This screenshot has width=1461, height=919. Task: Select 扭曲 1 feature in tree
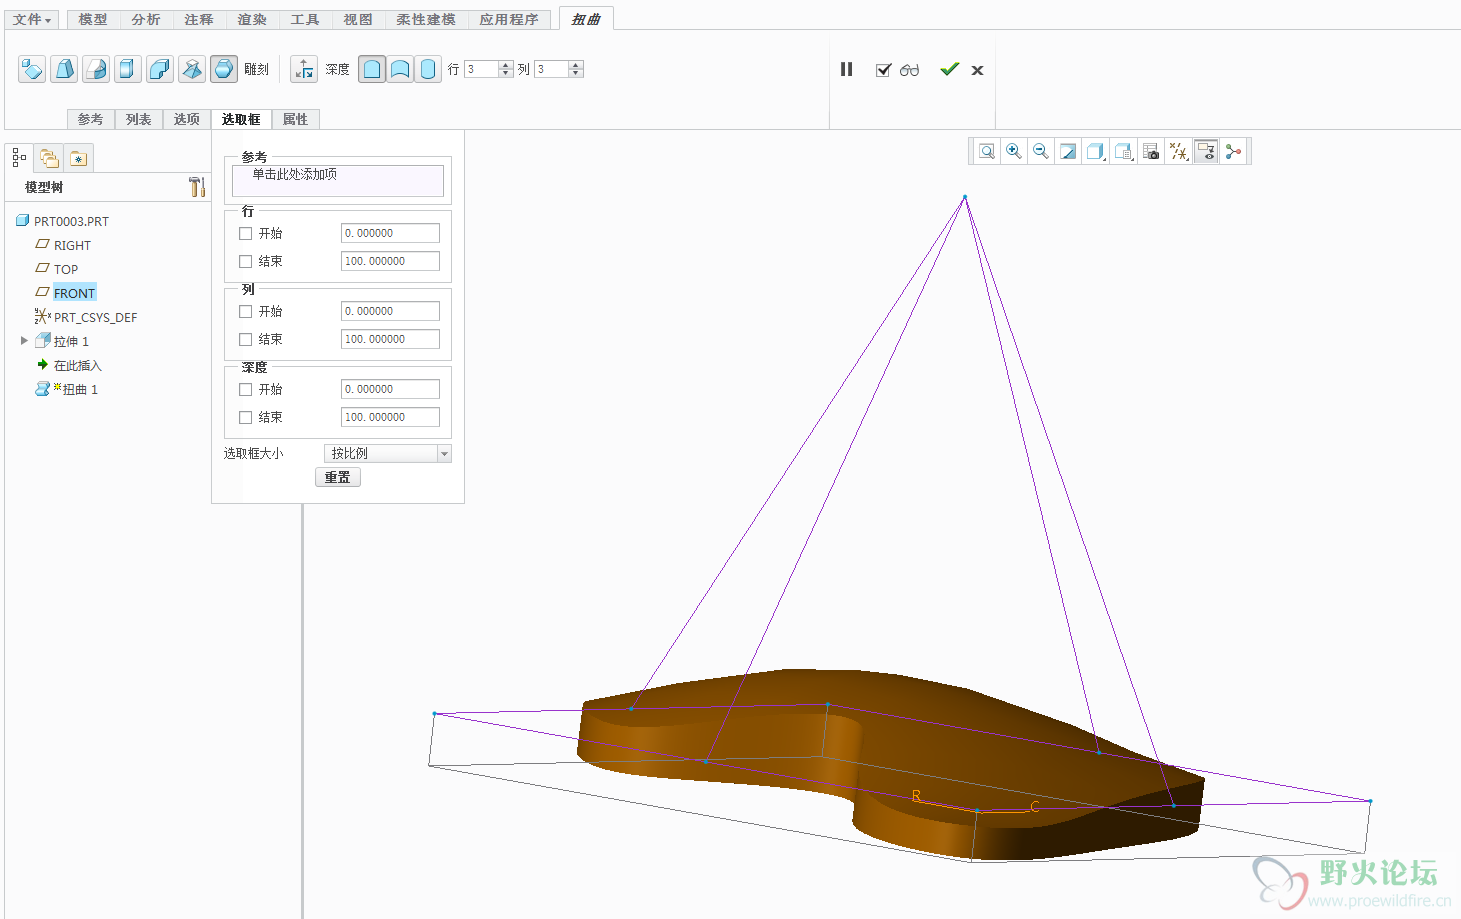pyautogui.click(x=80, y=389)
